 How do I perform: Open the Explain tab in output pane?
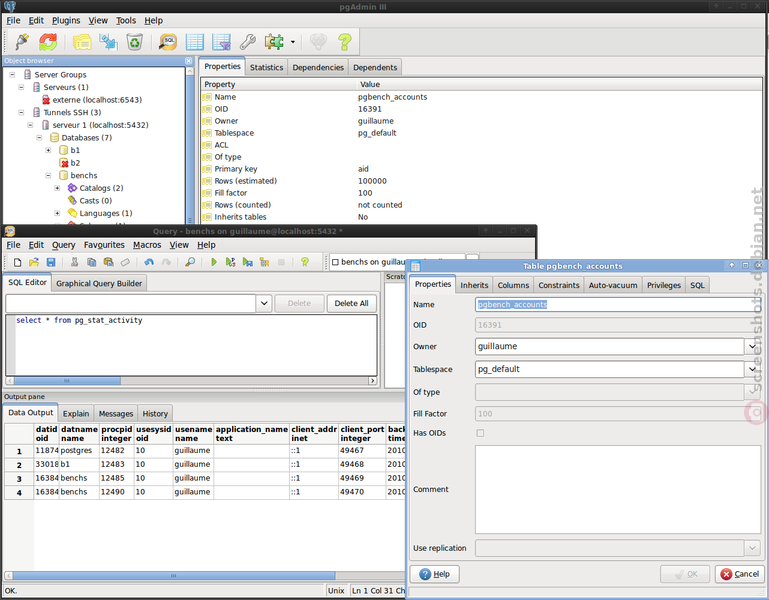(x=76, y=414)
